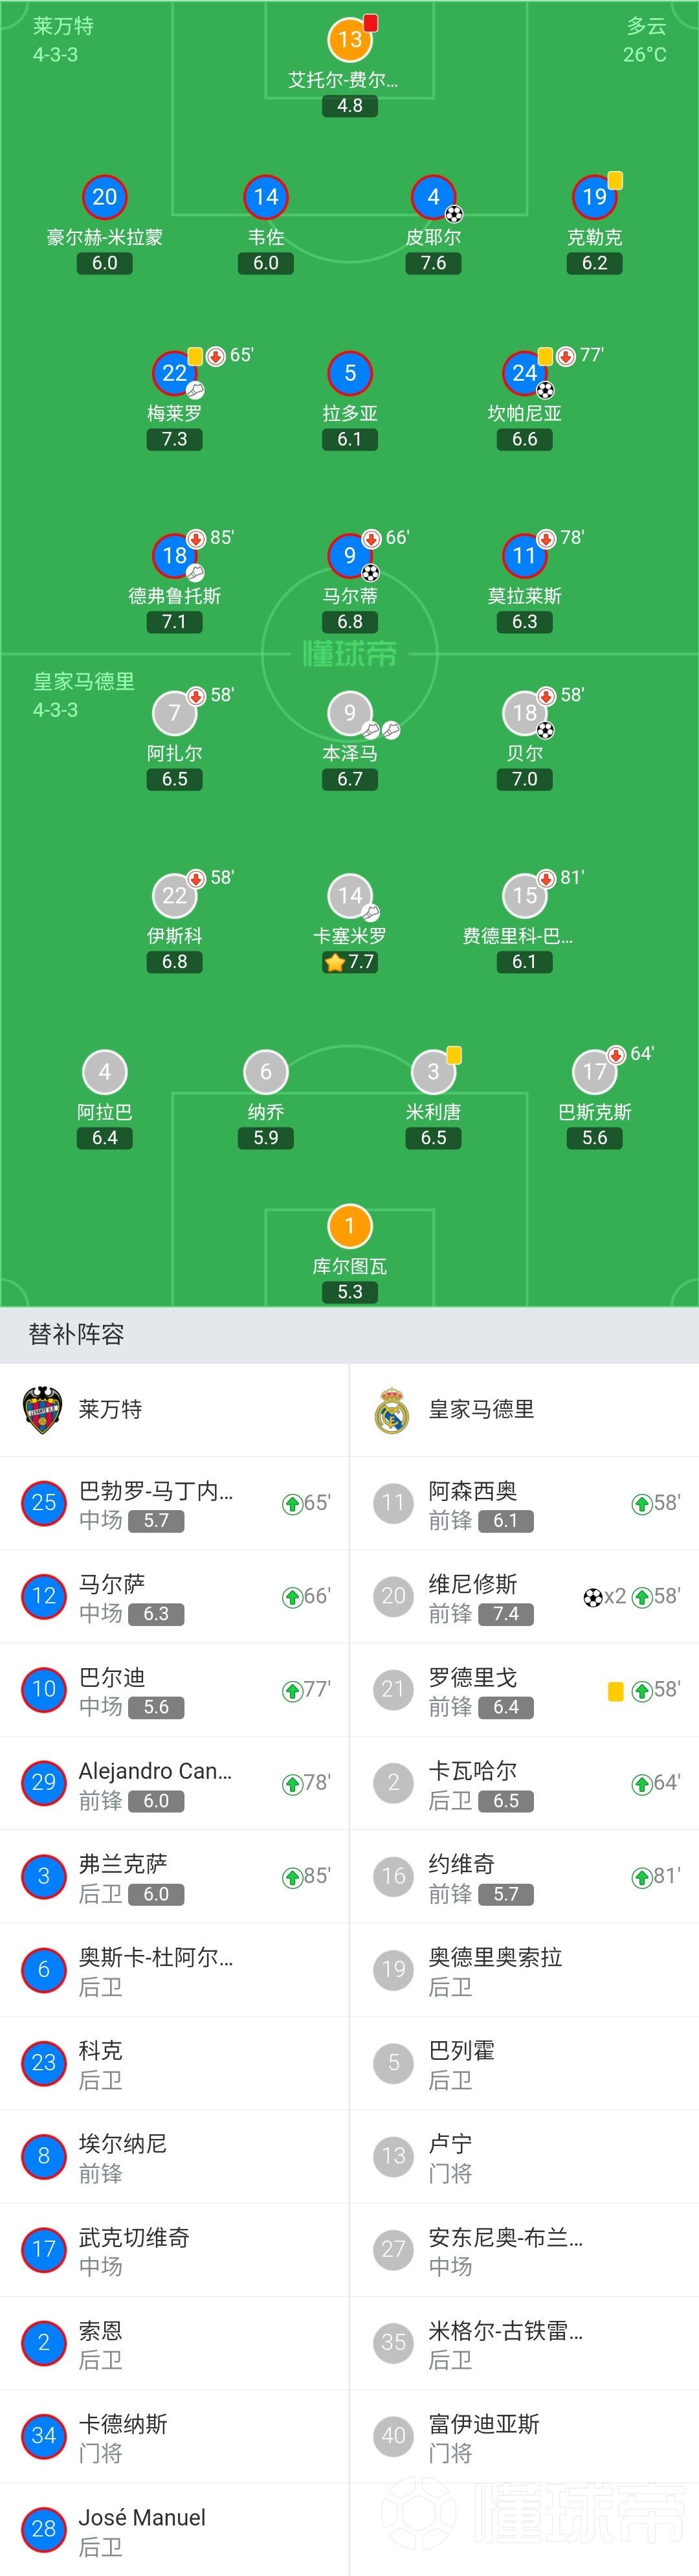
Task: Tap 莱万特 team name in substitutes header
Action: (110, 1409)
